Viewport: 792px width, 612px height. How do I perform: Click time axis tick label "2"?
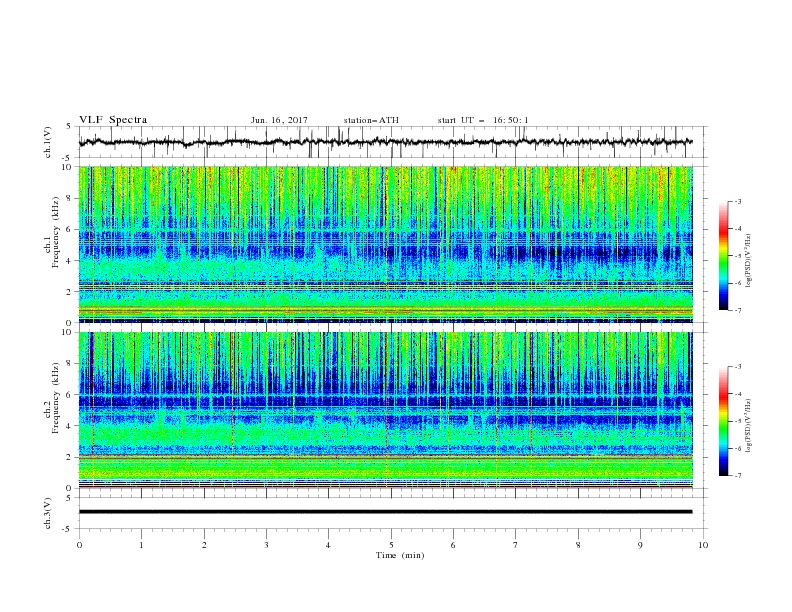click(x=204, y=545)
